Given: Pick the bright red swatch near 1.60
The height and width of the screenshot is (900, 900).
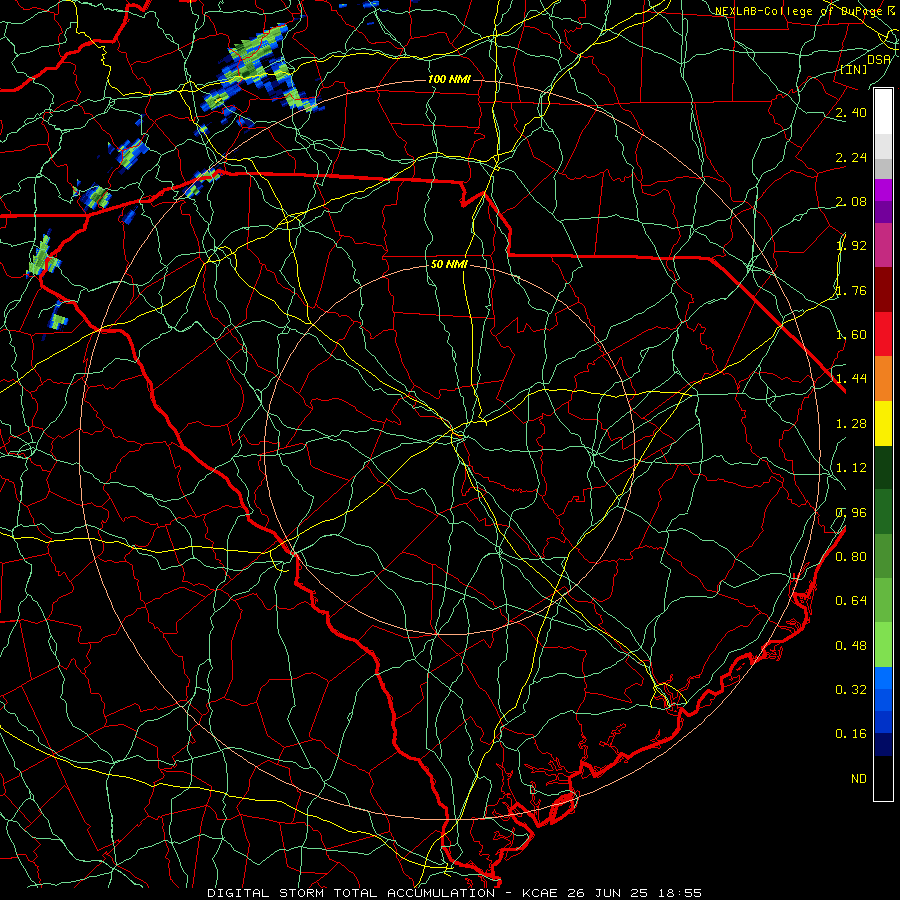Looking at the screenshot, I should [x=883, y=334].
